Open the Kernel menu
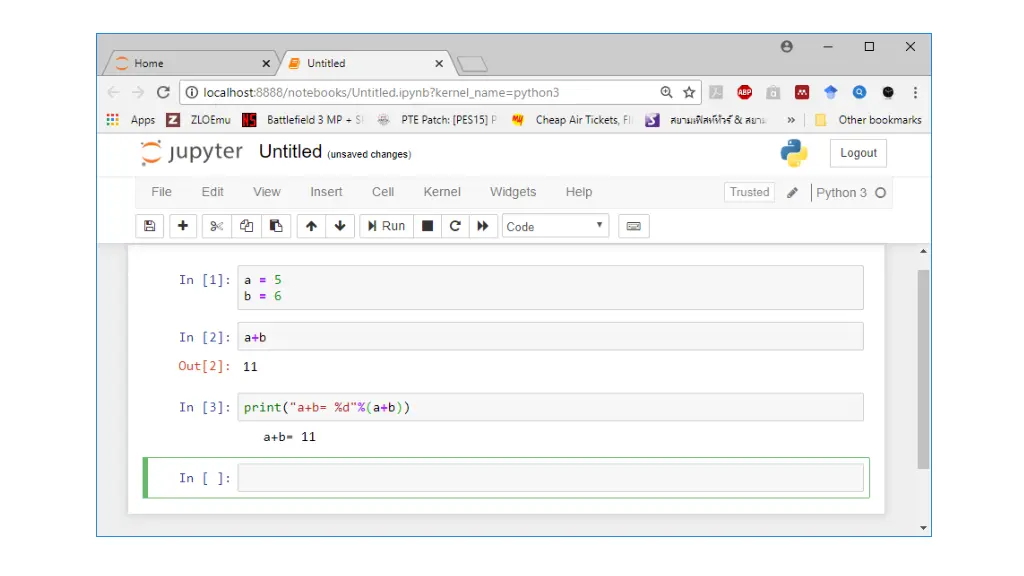The width and height of the screenshot is (1024, 576). (442, 192)
